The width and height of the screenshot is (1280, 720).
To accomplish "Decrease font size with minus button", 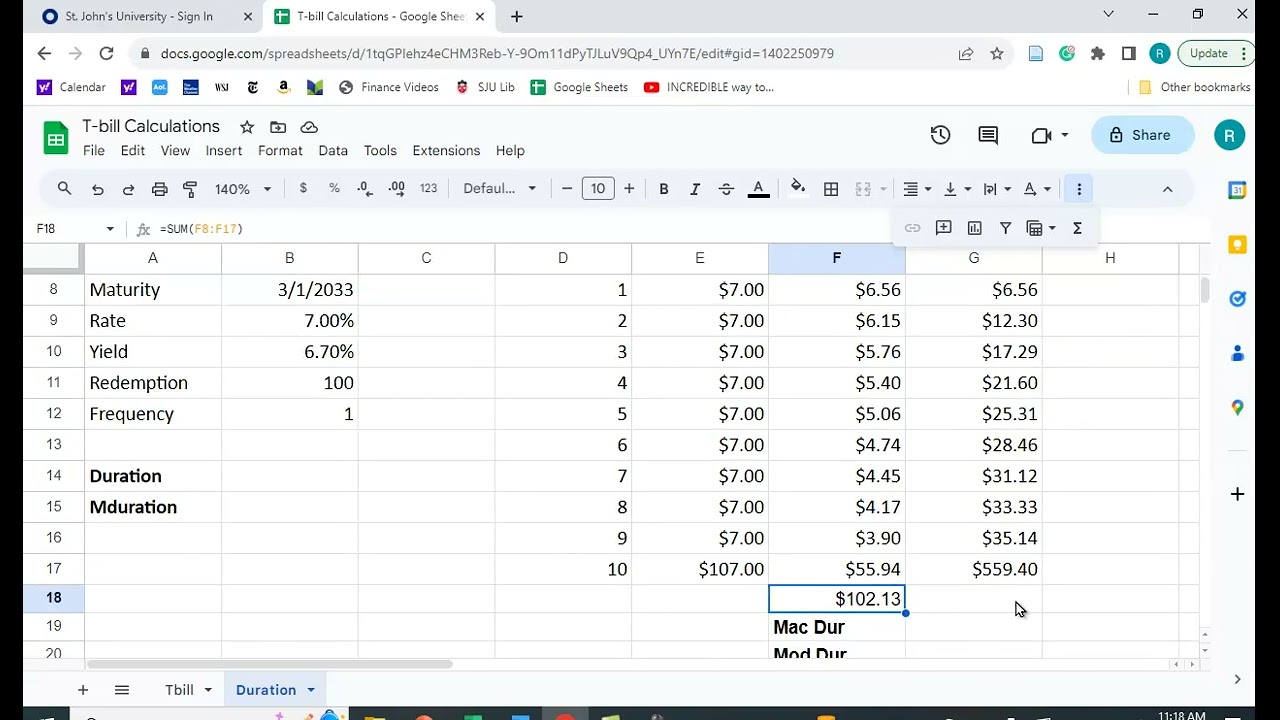I will click(567, 188).
